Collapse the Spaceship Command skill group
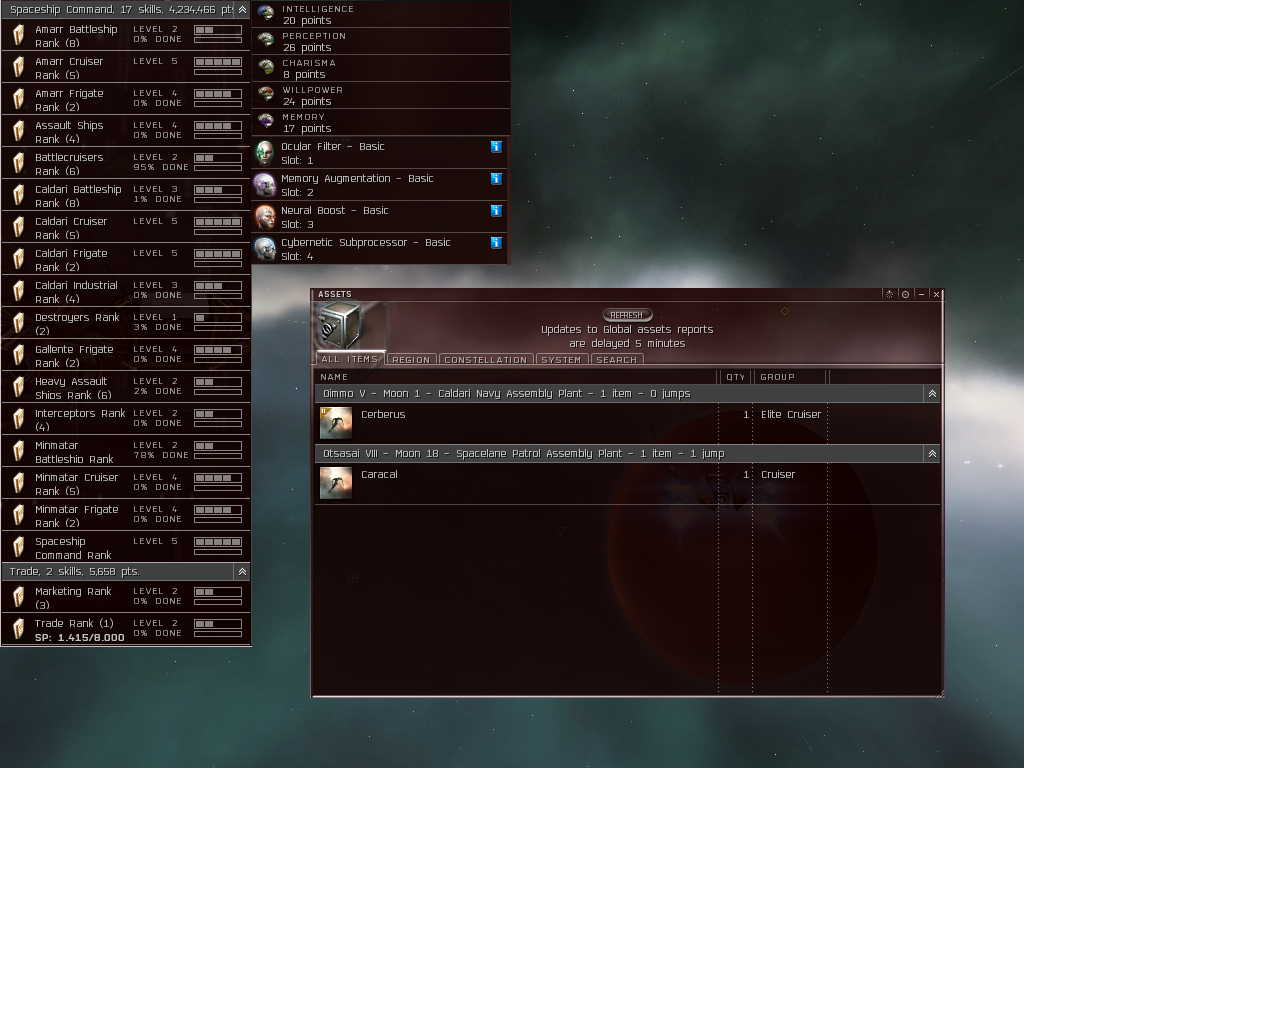 pyautogui.click(x=242, y=9)
